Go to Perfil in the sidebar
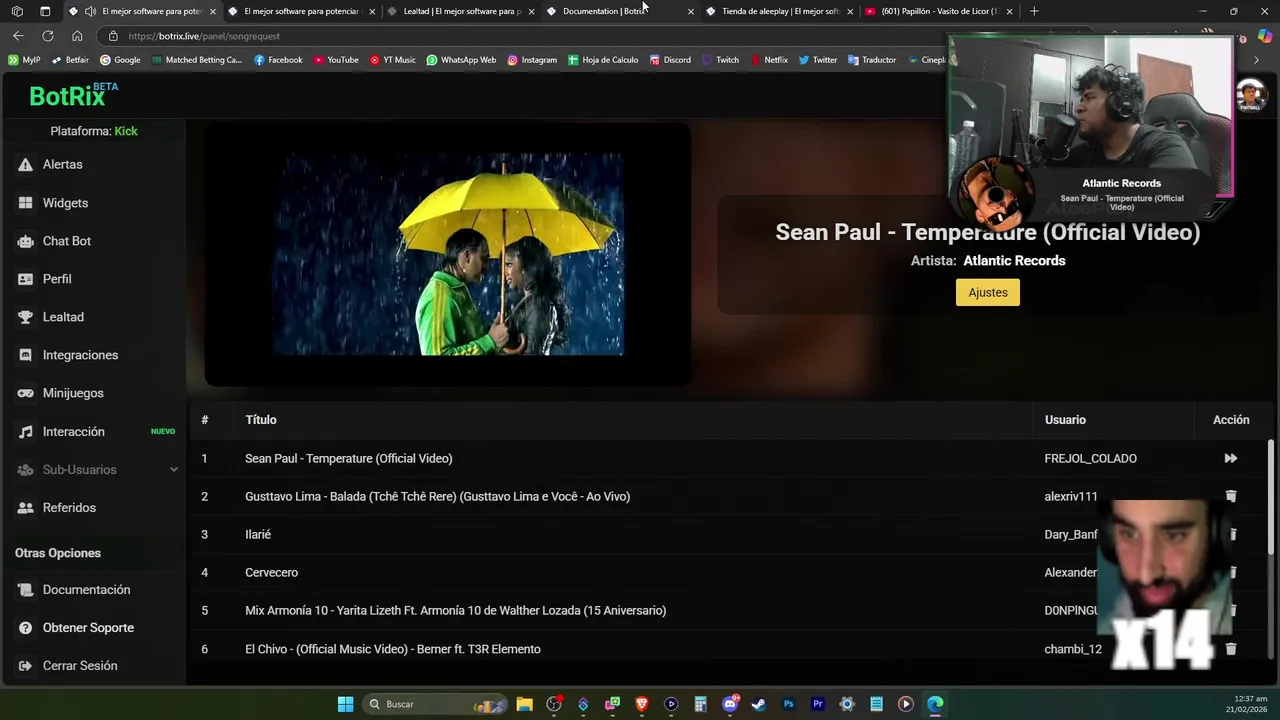 click(56, 279)
